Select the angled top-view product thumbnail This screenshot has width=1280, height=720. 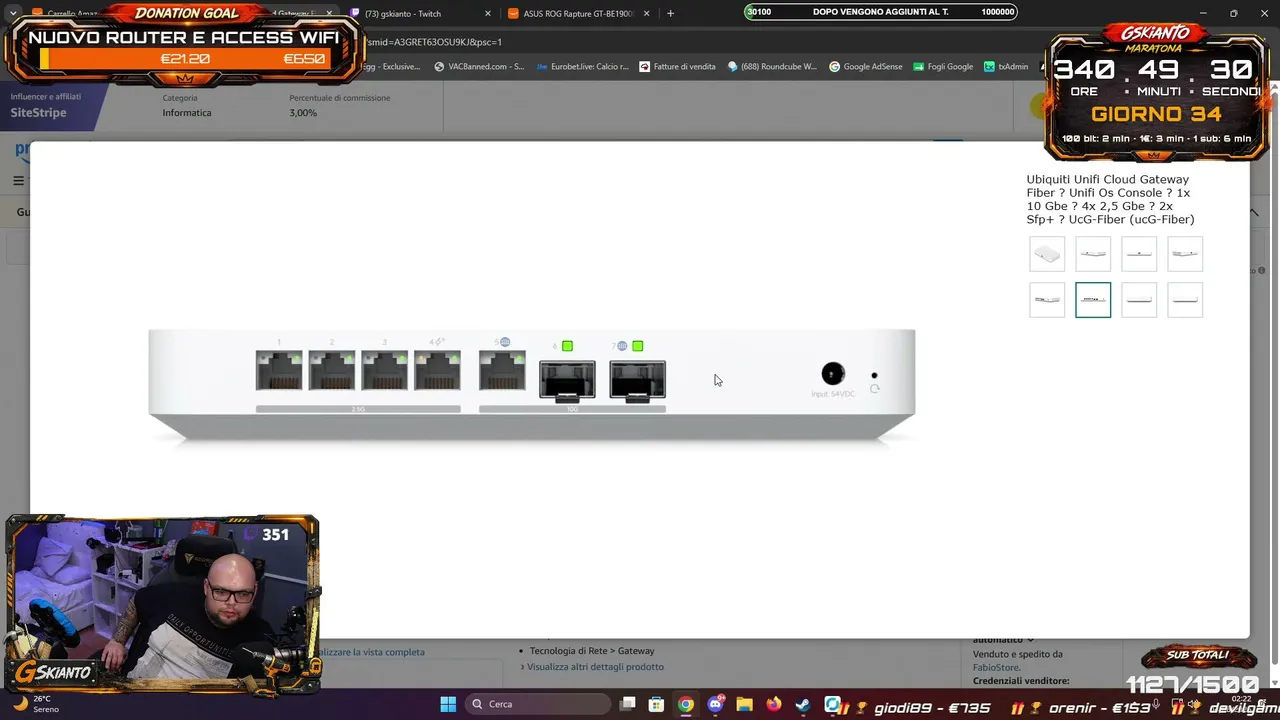[1047, 254]
